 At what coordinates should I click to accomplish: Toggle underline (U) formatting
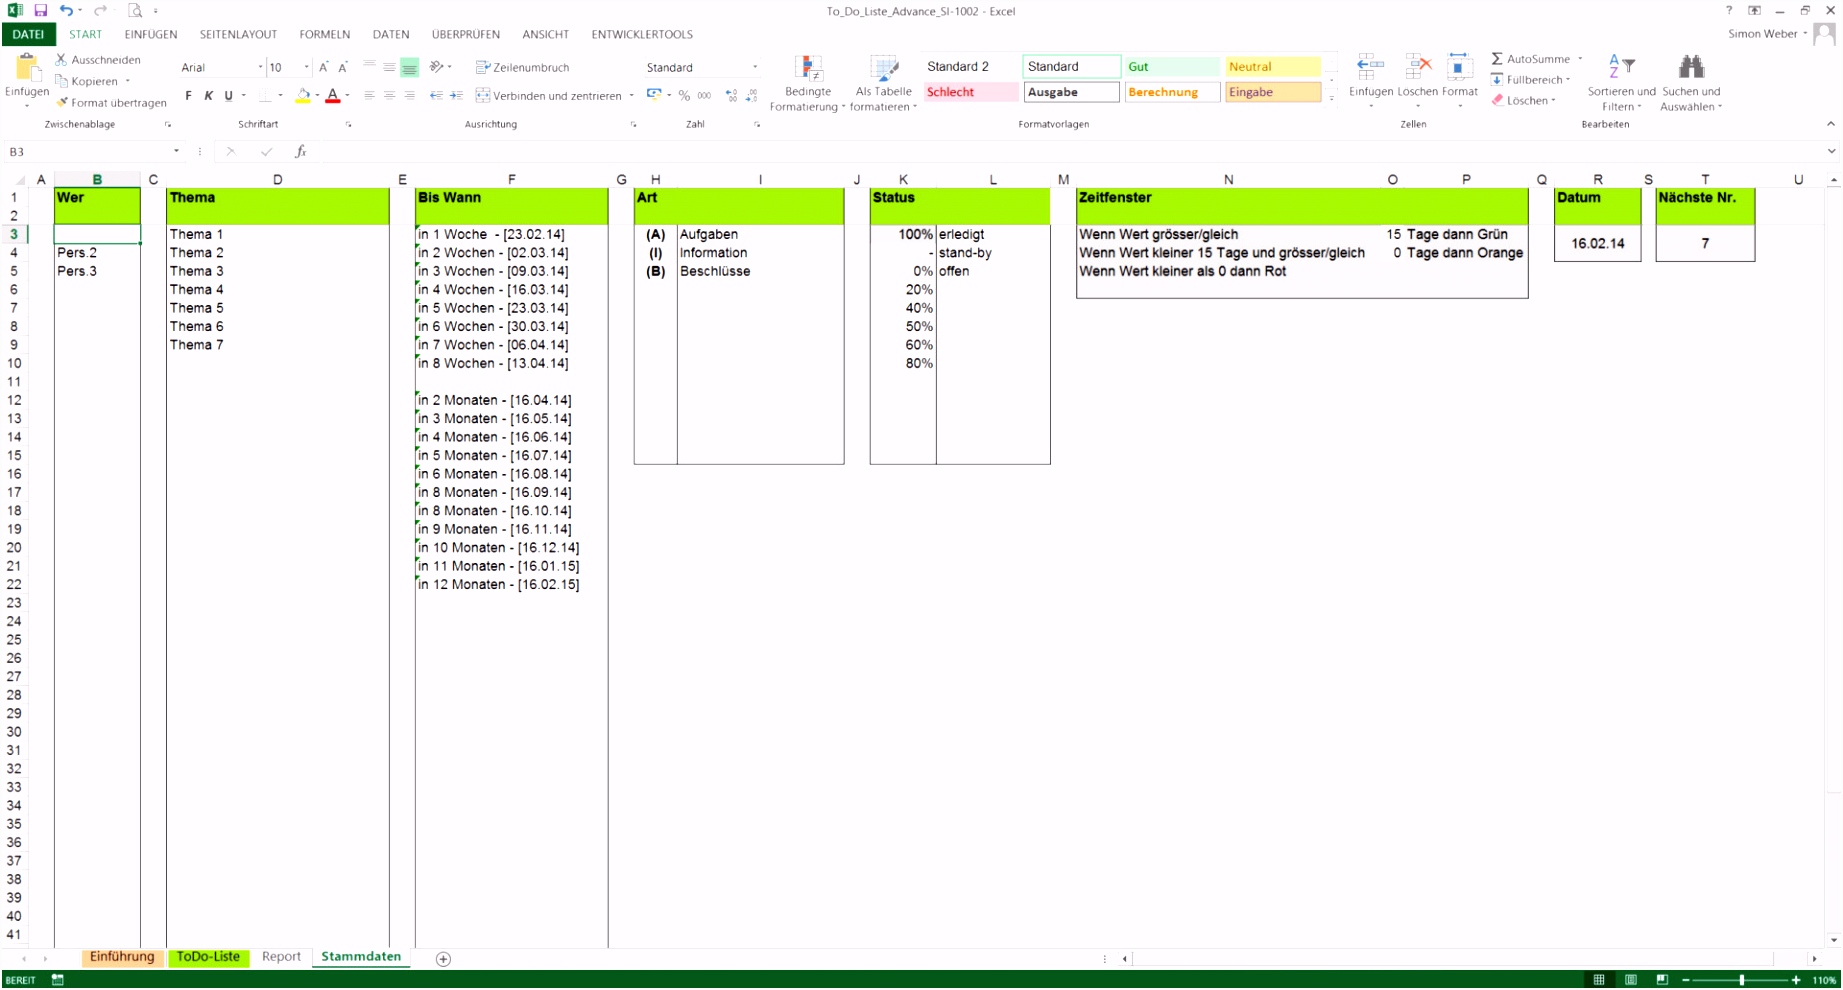(x=228, y=95)
